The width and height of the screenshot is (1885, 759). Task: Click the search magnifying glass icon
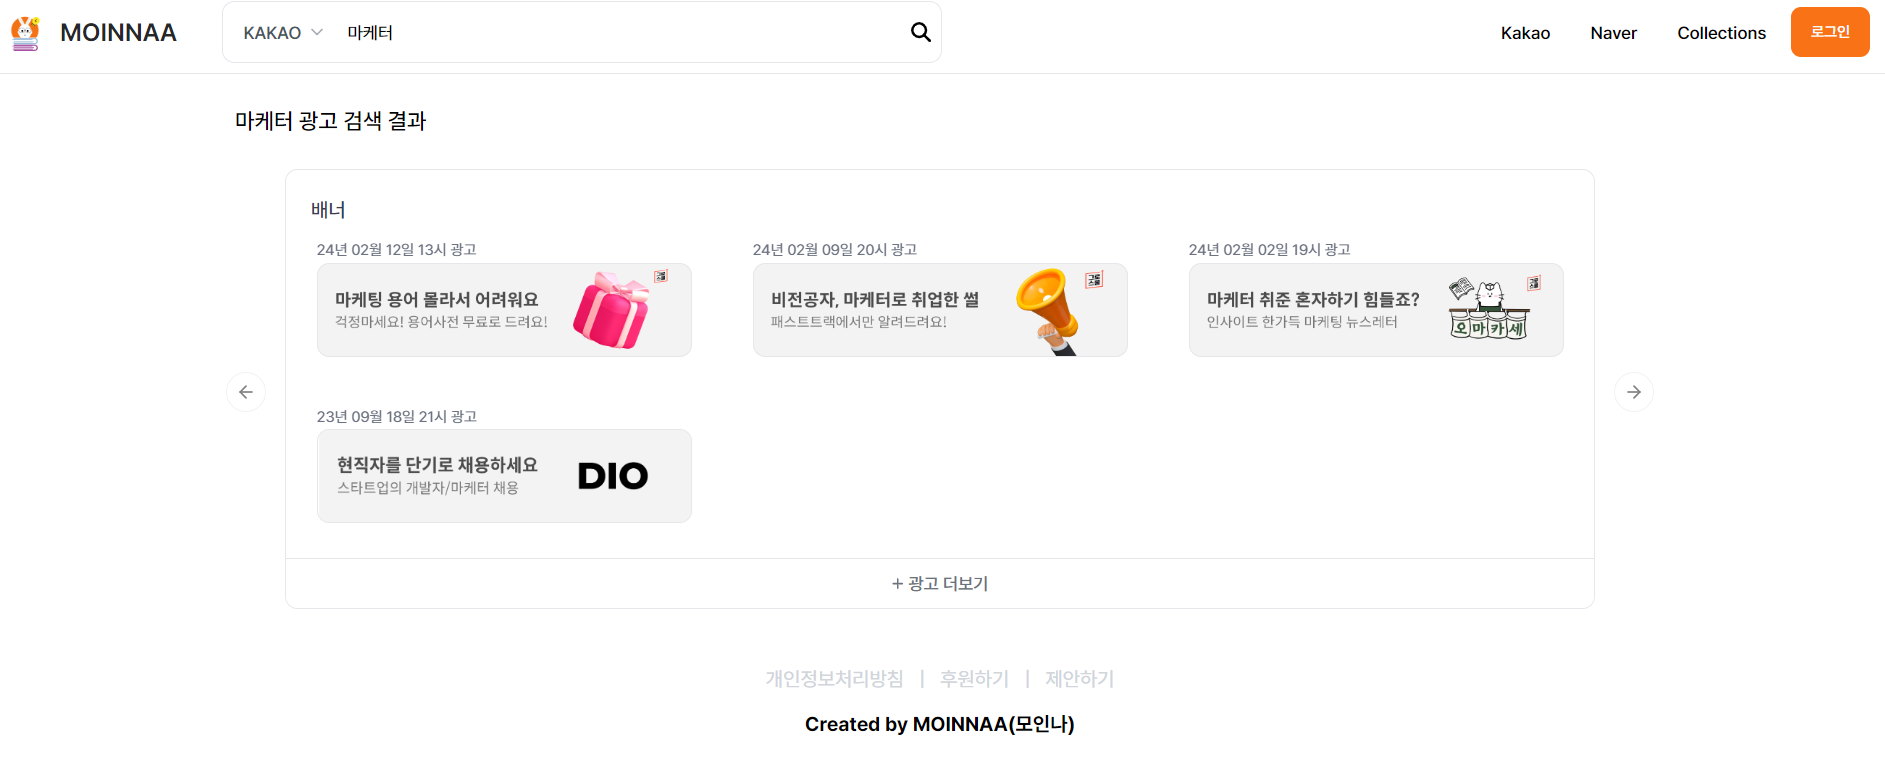click(919, 32)
